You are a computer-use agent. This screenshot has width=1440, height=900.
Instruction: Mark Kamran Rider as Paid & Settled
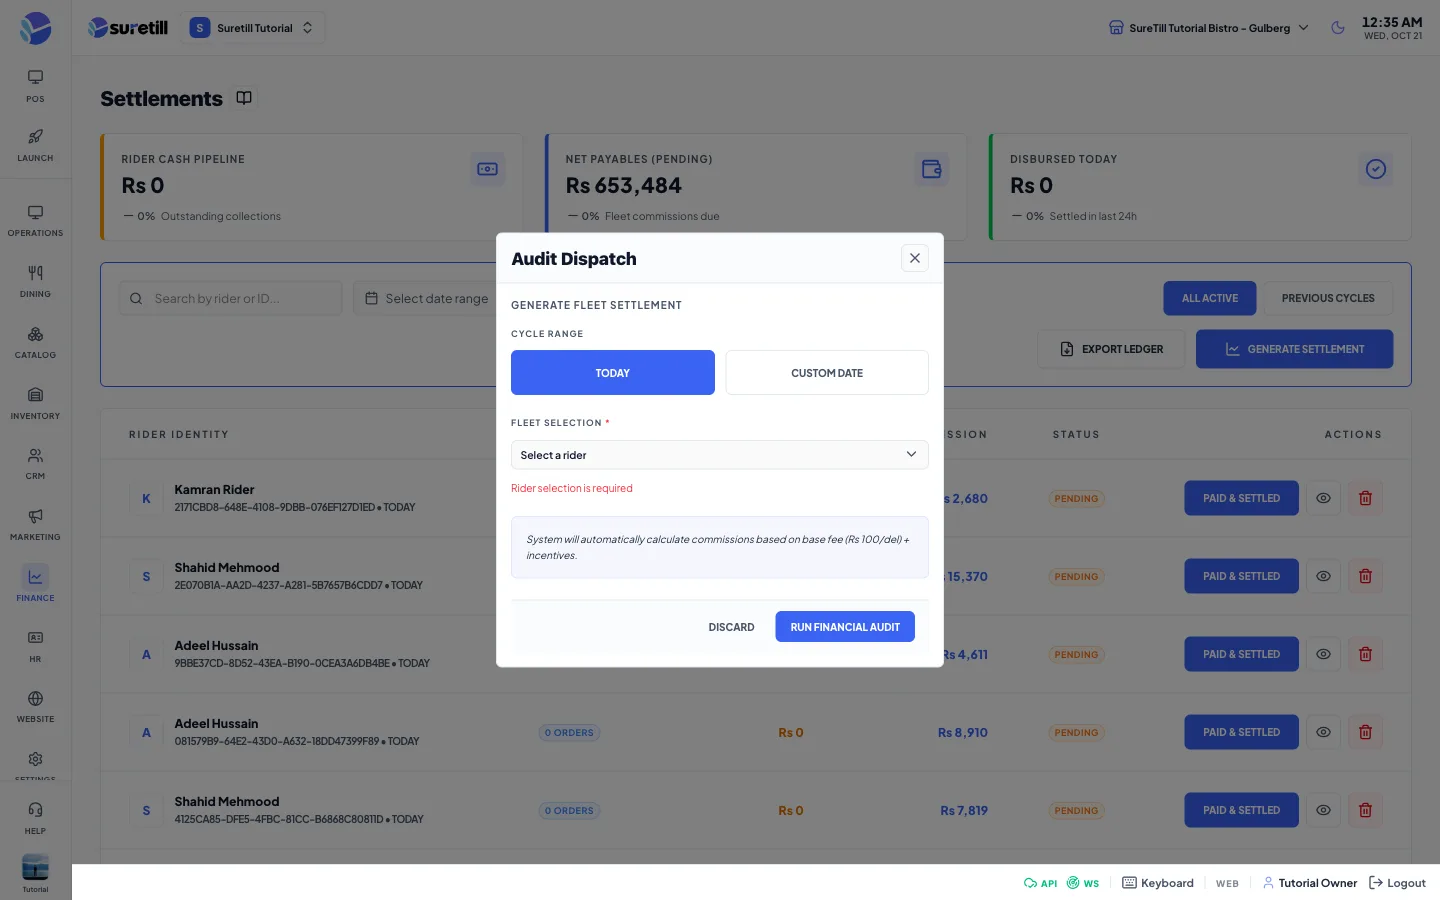1241,498
